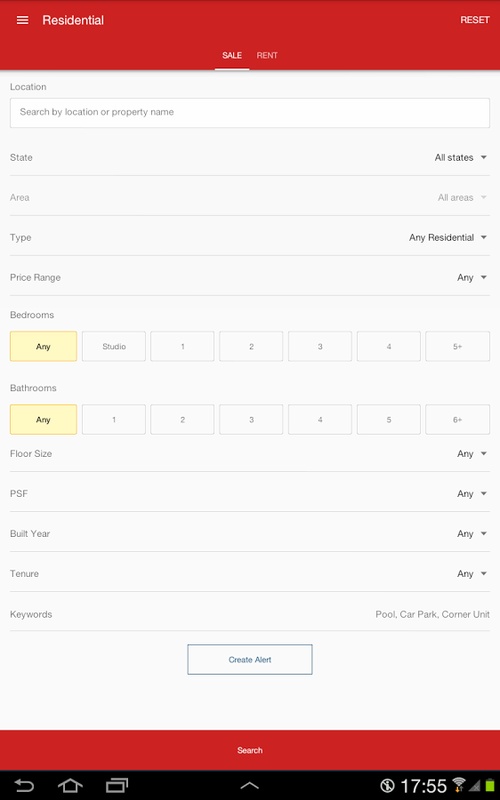This screenshot has width=500, height=800.
Task: Tap the Android back navigation icon
Action: (24, 785)
